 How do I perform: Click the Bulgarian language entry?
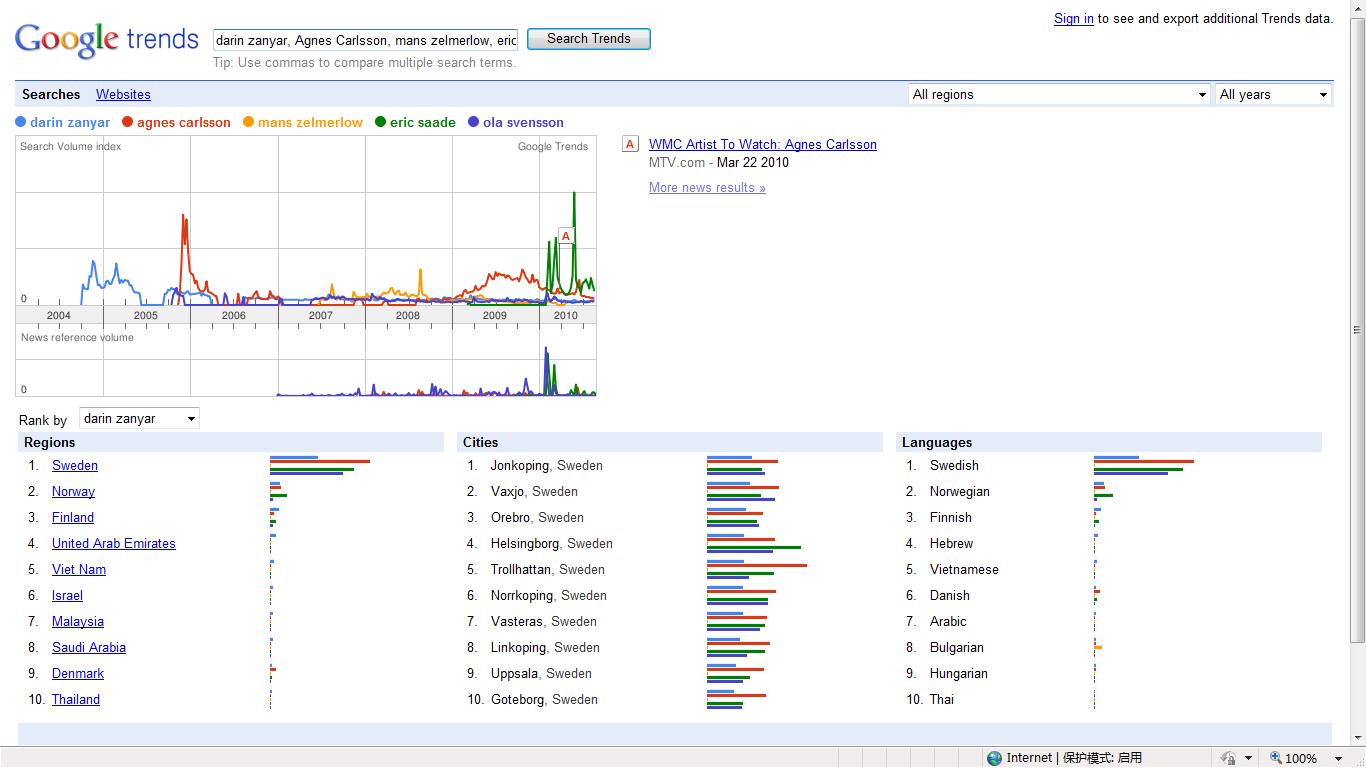click(x=957, y=647)
